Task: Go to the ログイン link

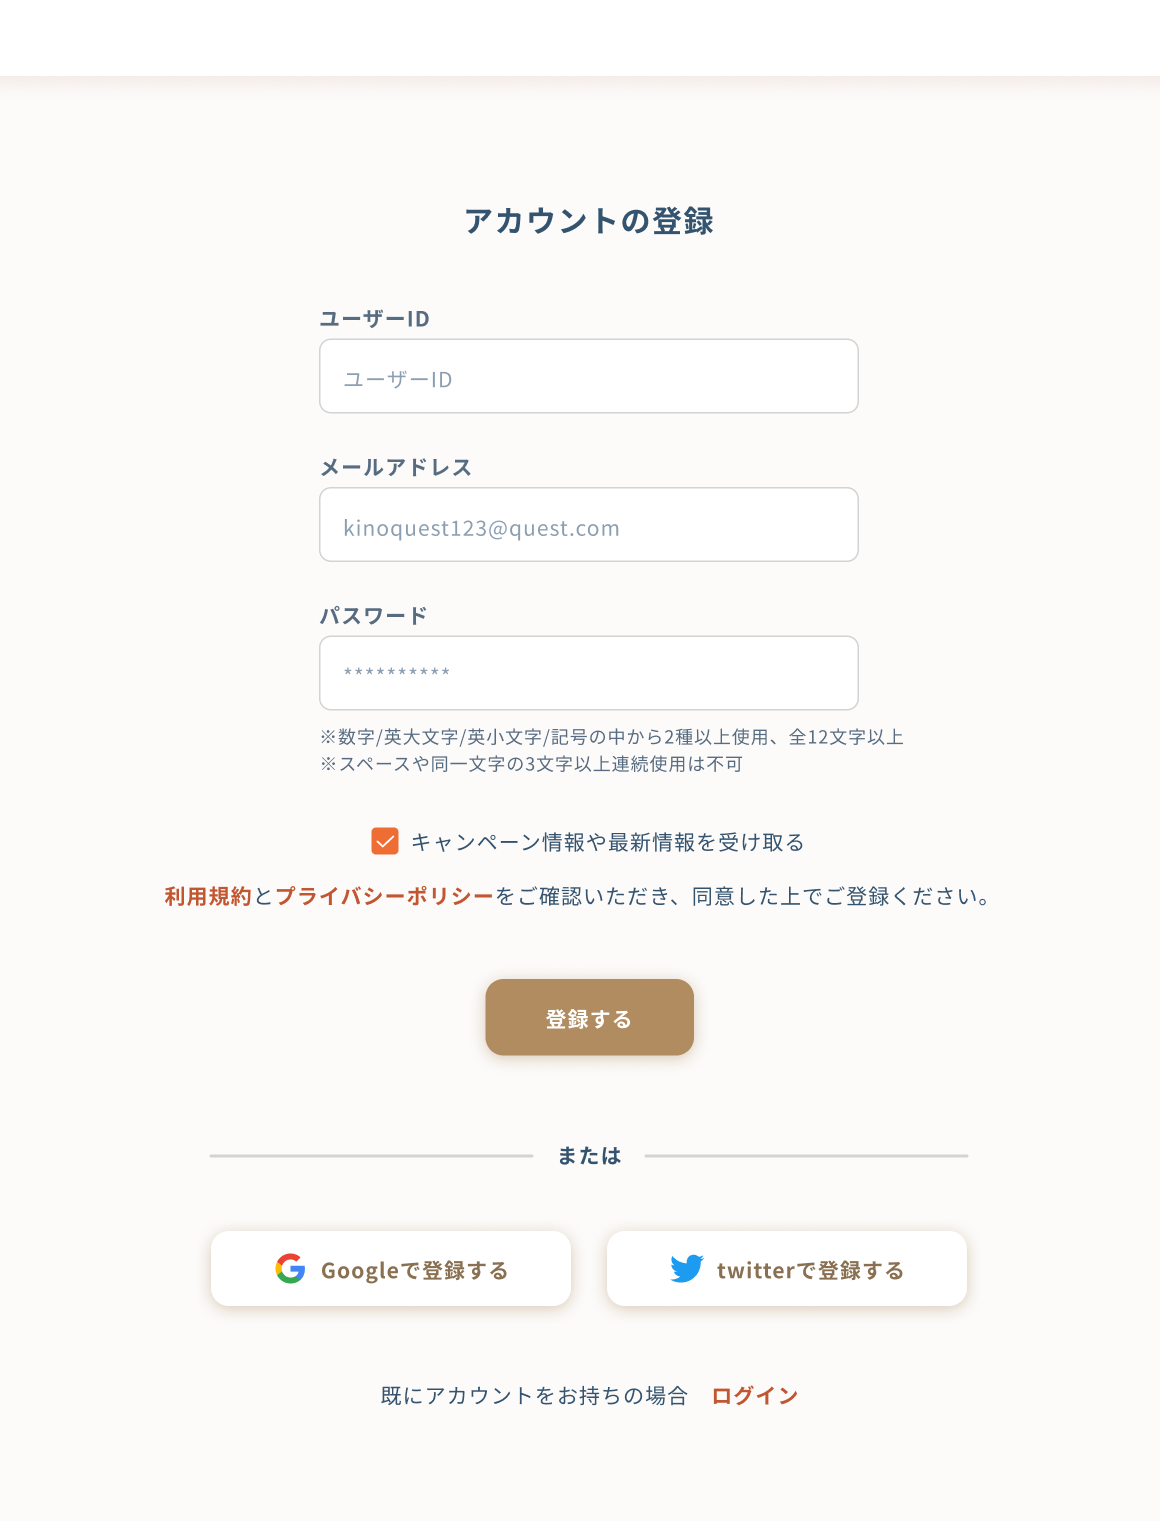Action: (x=755, y=1395)
